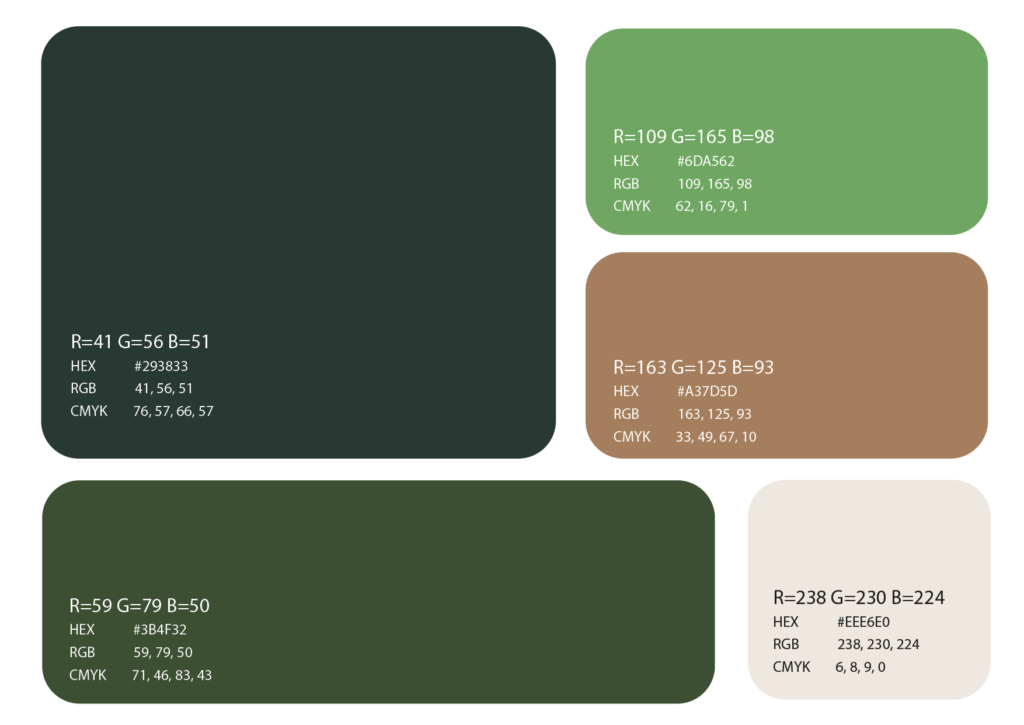Click the brown #A37D5D color swatch
Screen dimensions: 1024x725
[x=786, y=355]
